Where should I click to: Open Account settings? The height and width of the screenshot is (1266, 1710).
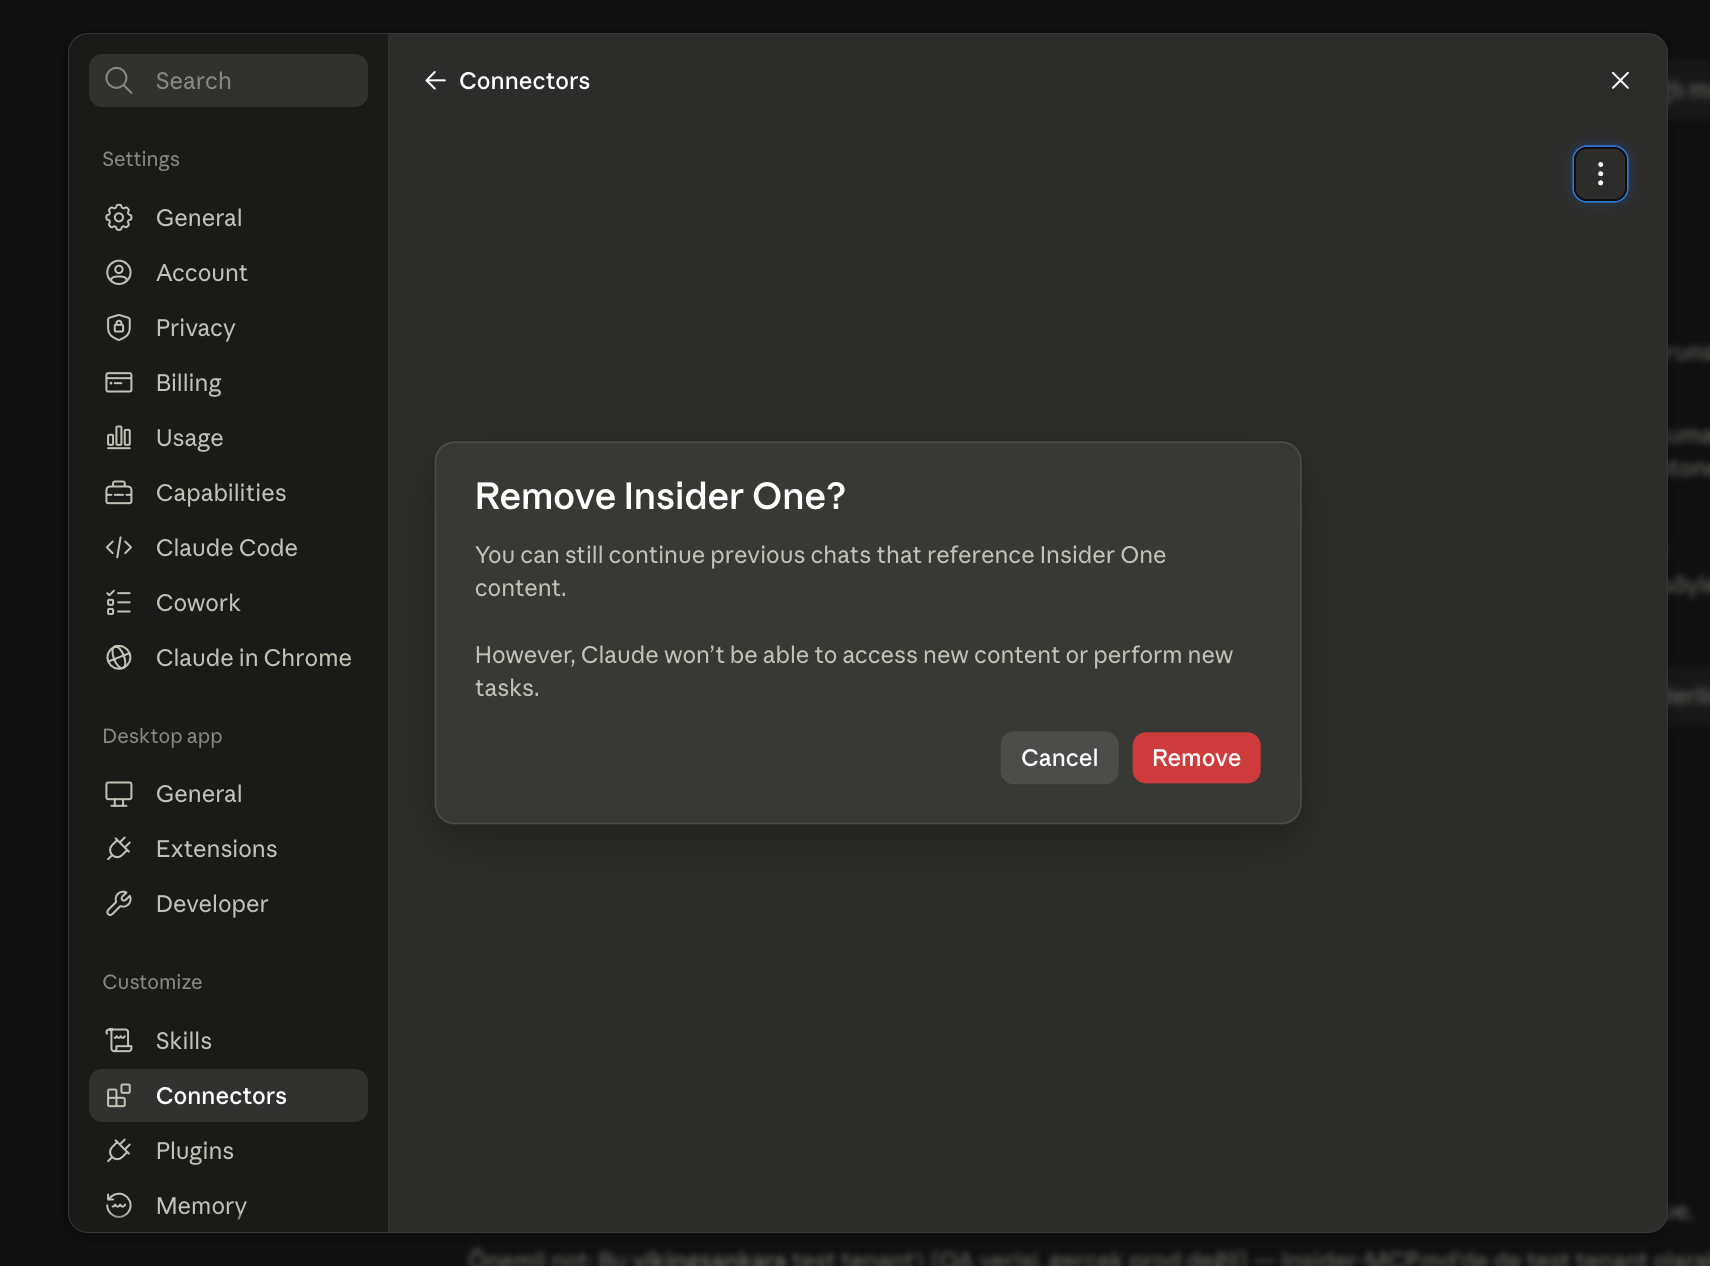point(228,272)
